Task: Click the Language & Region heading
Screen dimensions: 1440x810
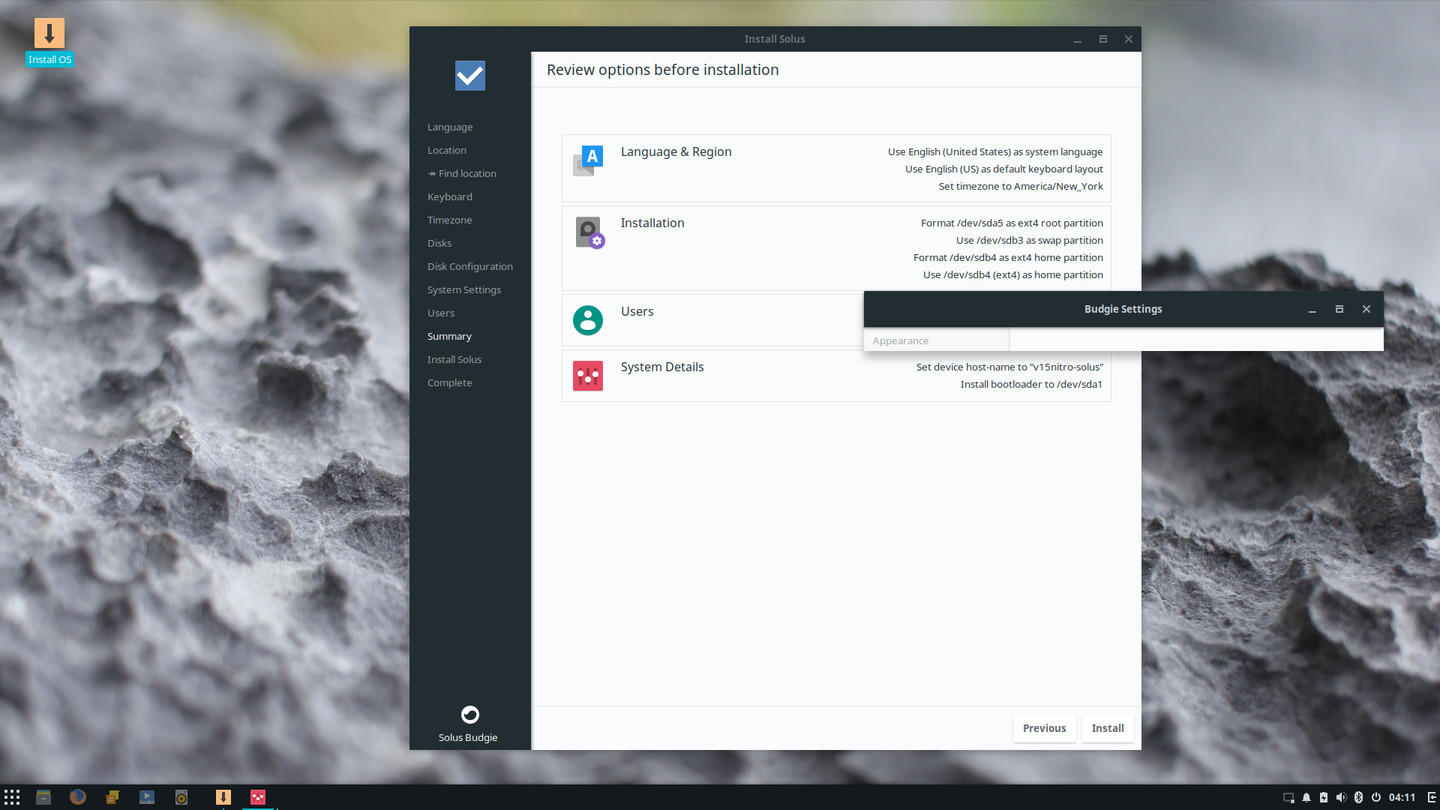Action: tap(676, 152)
